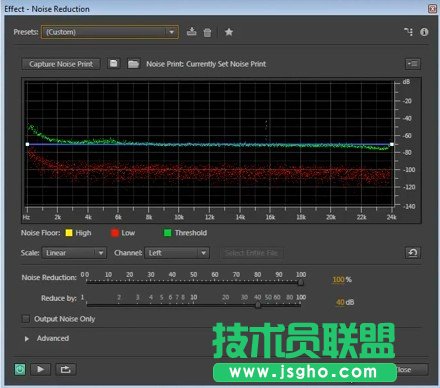The image size is (440, 388).
Task: Select the right control point on graph
Action: (x=392, y=144)
